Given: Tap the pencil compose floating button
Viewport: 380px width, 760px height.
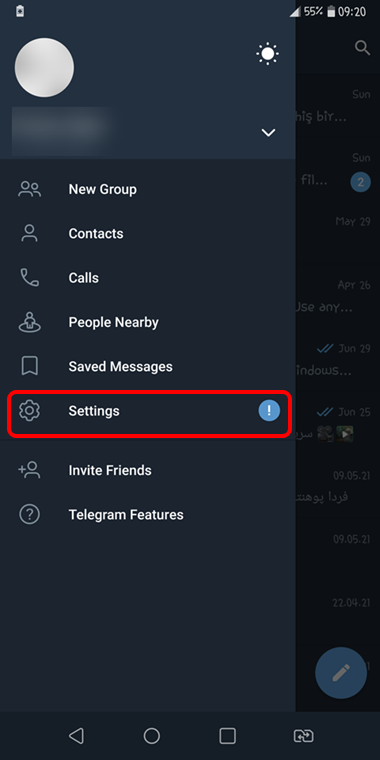Looking at the screenshot, I should 341,673.
